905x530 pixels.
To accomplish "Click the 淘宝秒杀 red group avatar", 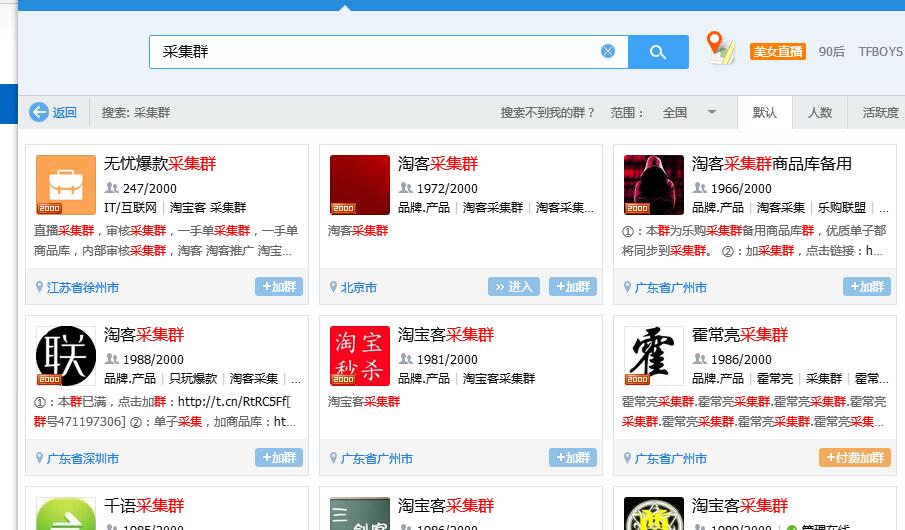I will [x=360, y=356].
